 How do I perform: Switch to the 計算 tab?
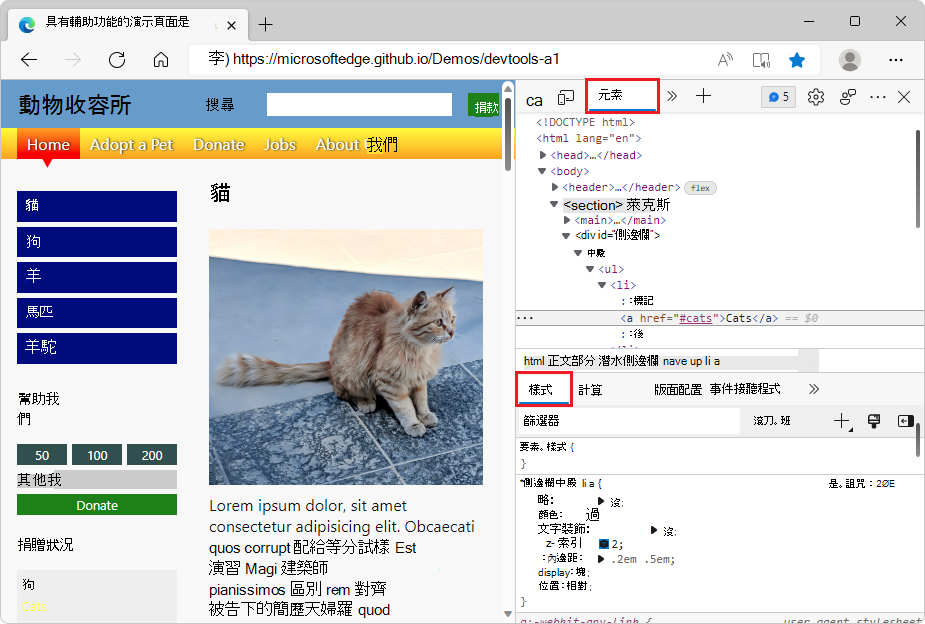coord(588,390)
